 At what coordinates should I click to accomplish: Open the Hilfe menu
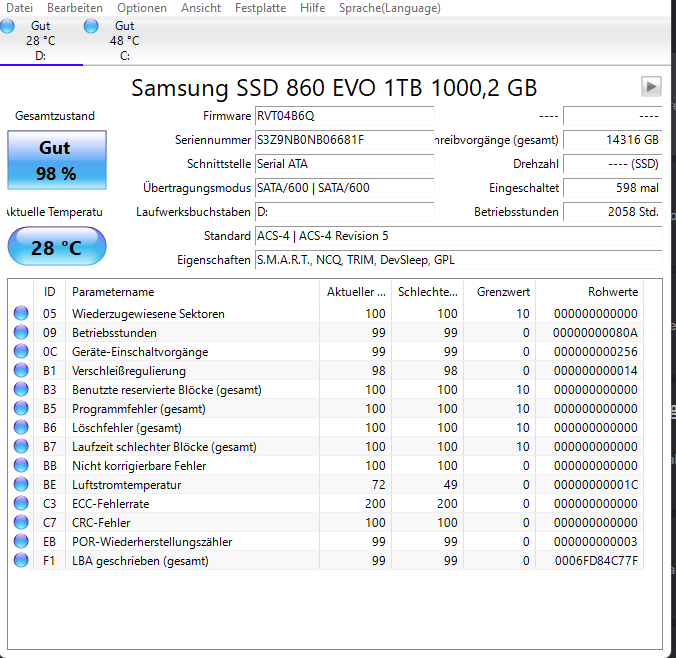click(x=313, y=8)
